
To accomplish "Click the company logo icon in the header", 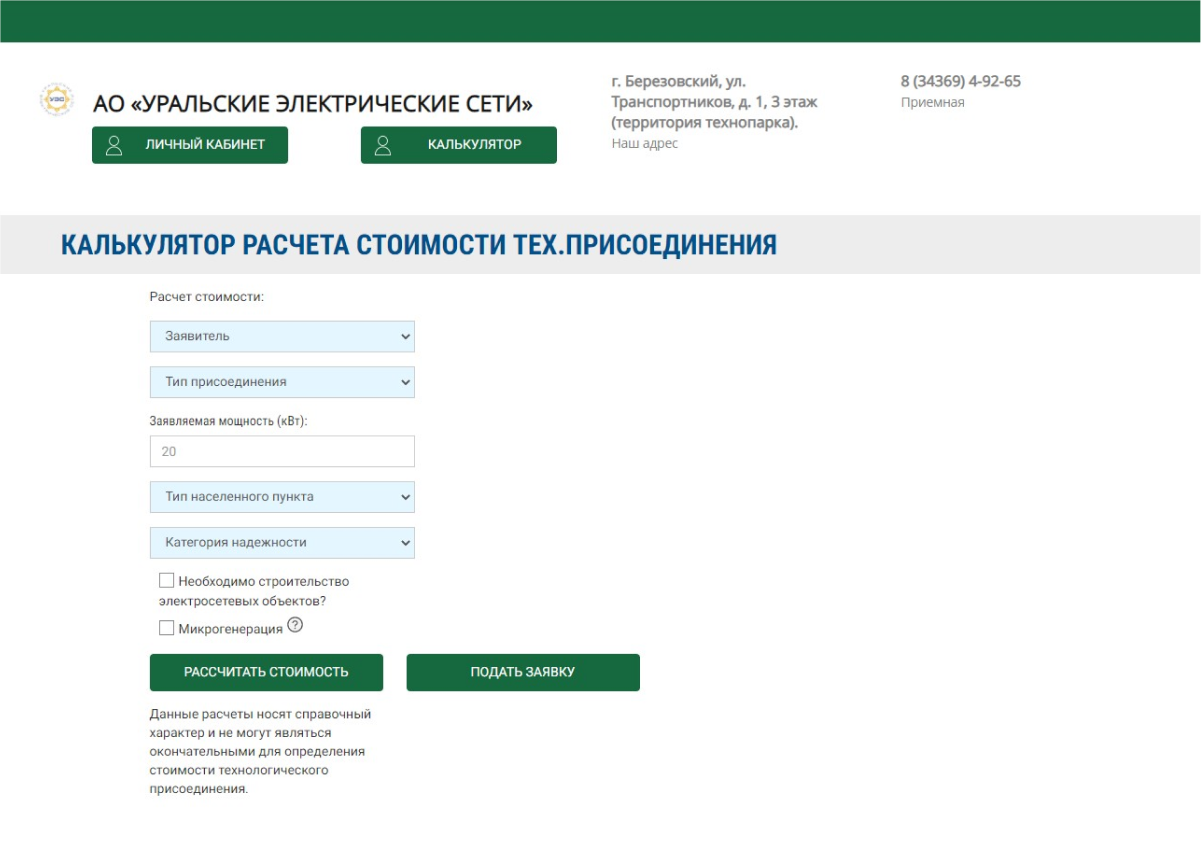I will pos(57,99).
